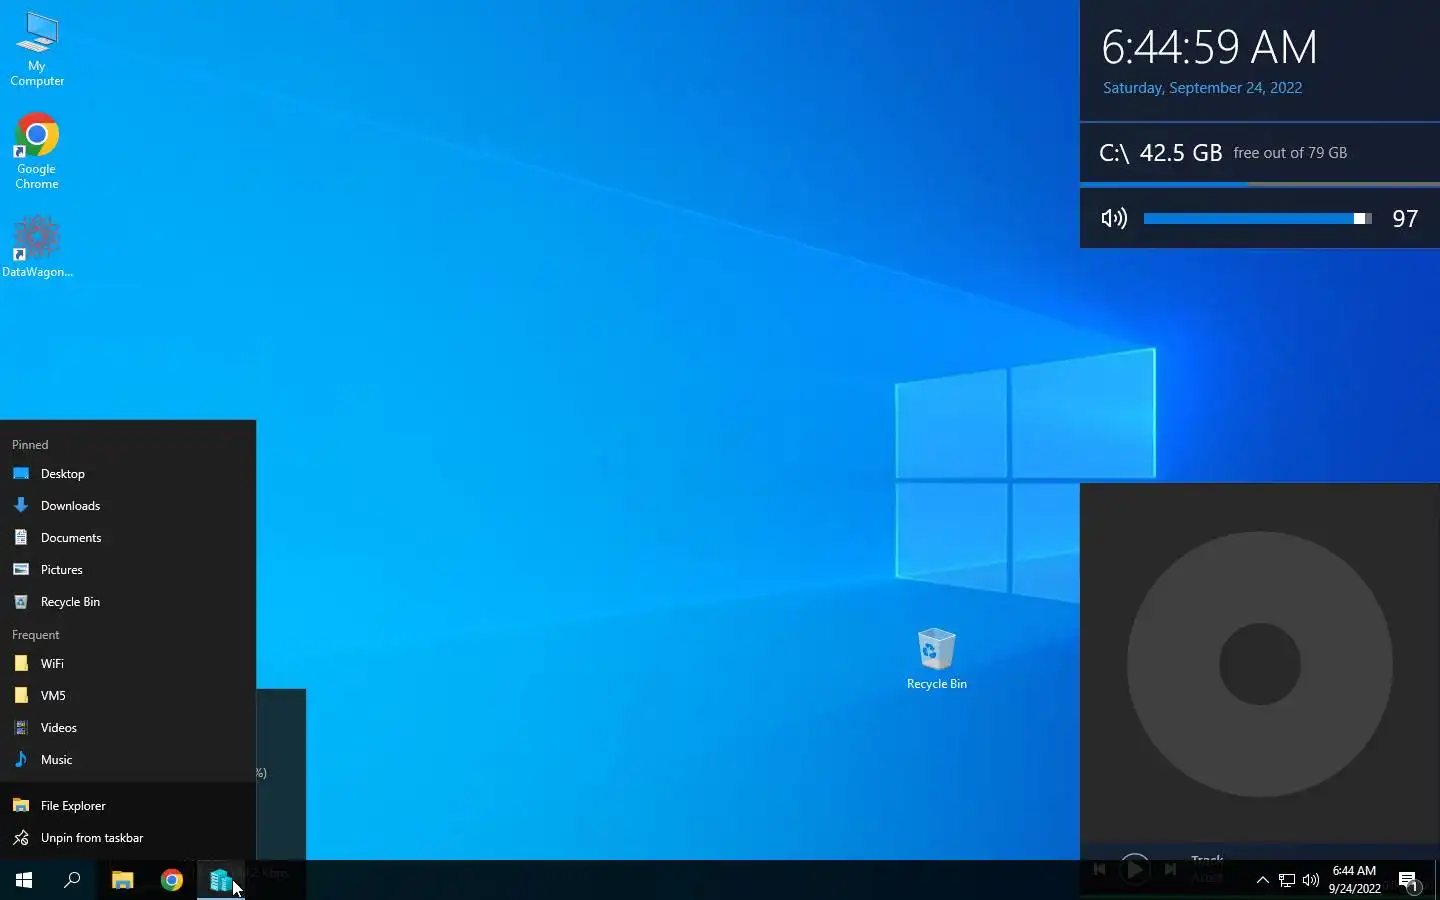The image size is (1440, 900).
Task: Open File Explorer taskbar icon
Action: pos(122,880)
